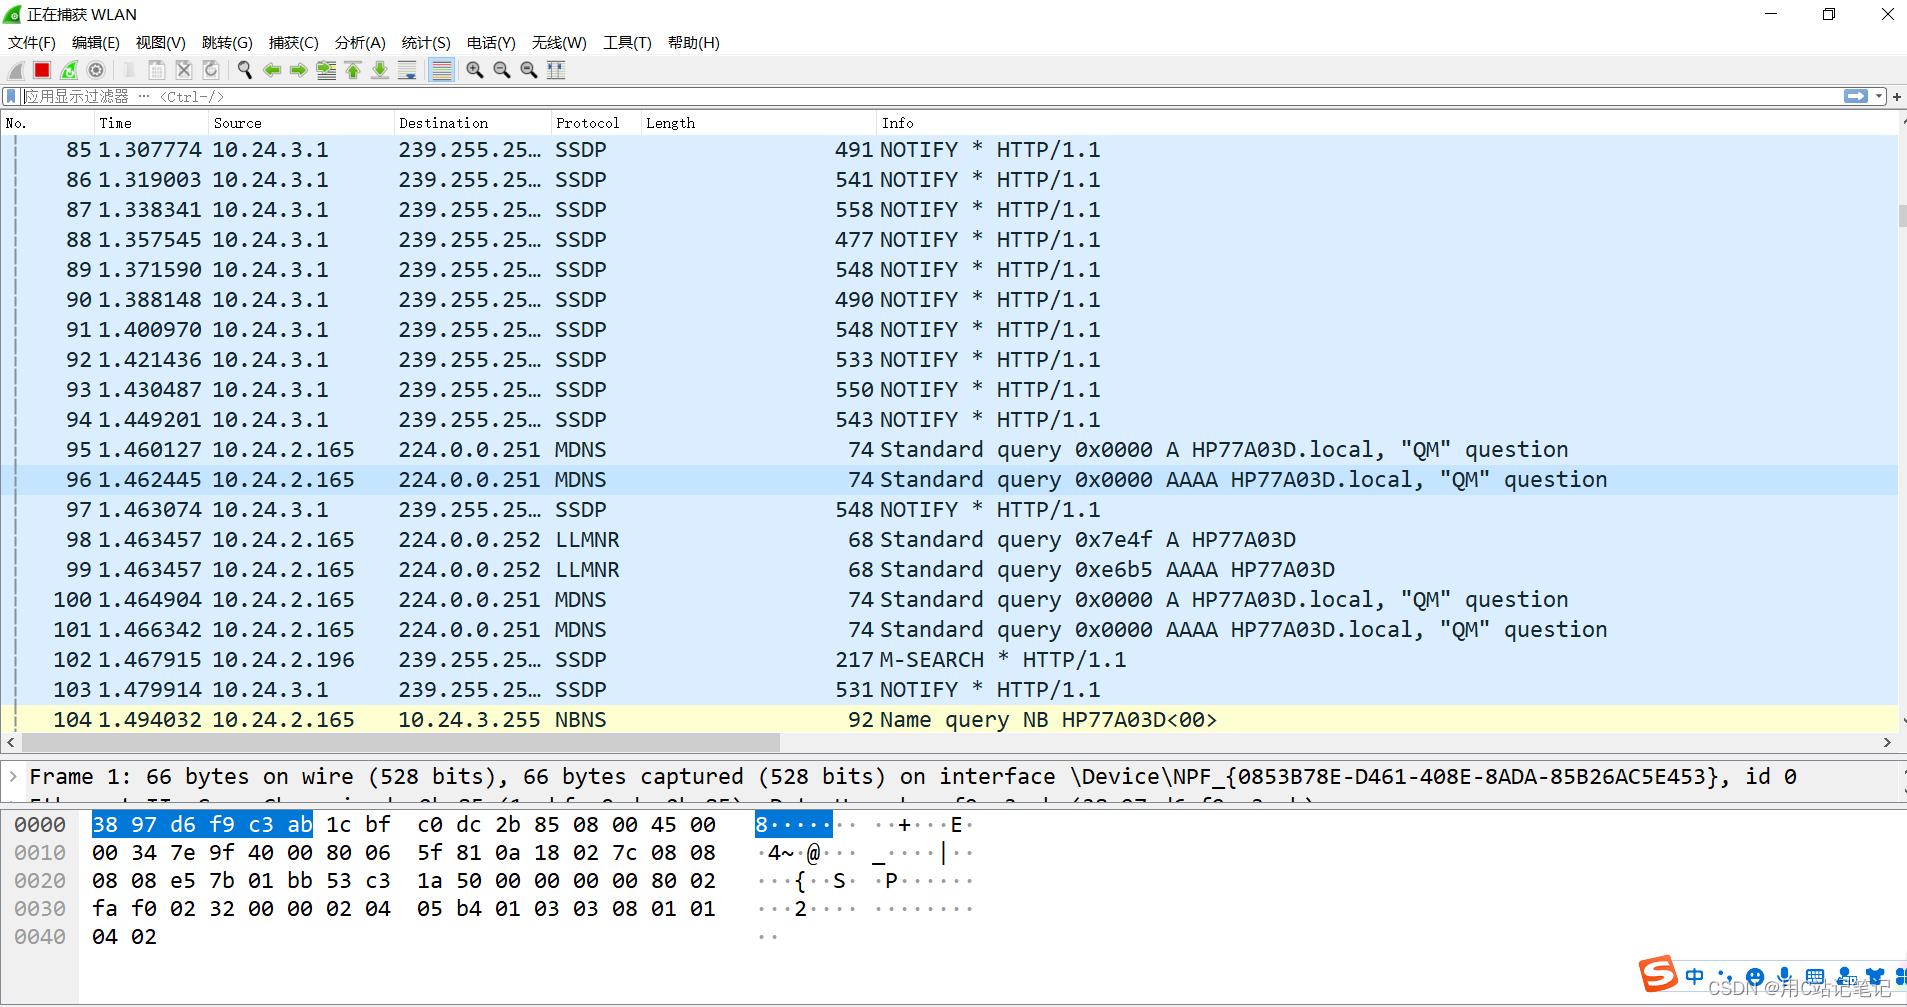Viewport: 1907px width, 1007px height.
Task: Zoom in on packet text
Action: click(475, 70)
